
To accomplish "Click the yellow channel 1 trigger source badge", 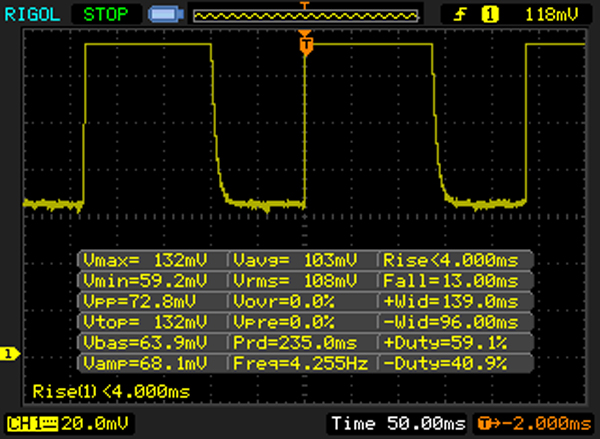I will click(x=490, y=15).
